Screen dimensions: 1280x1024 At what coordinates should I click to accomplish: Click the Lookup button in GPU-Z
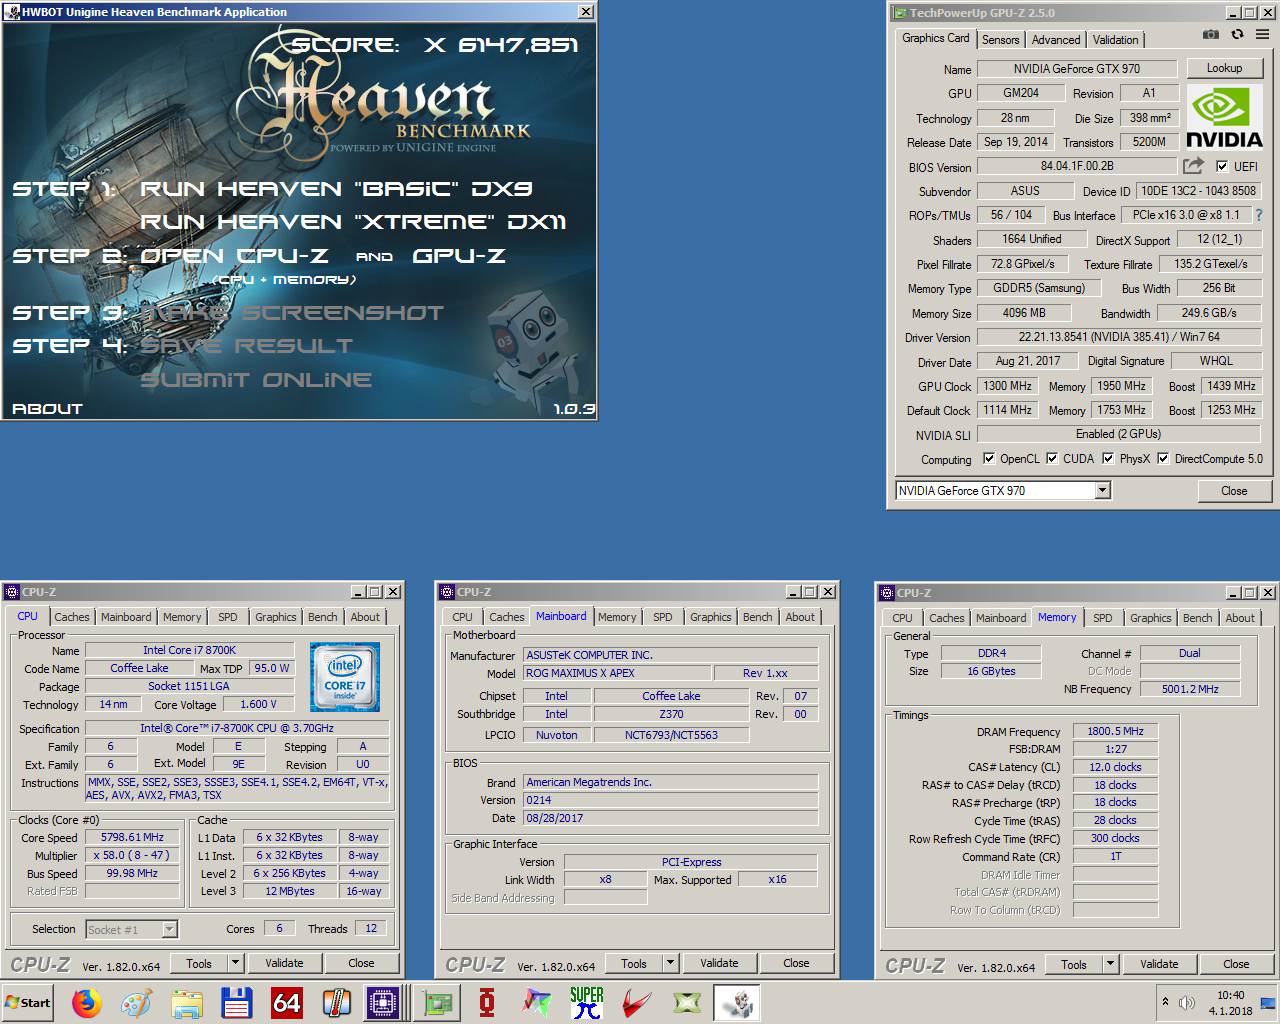(1224, 68)
